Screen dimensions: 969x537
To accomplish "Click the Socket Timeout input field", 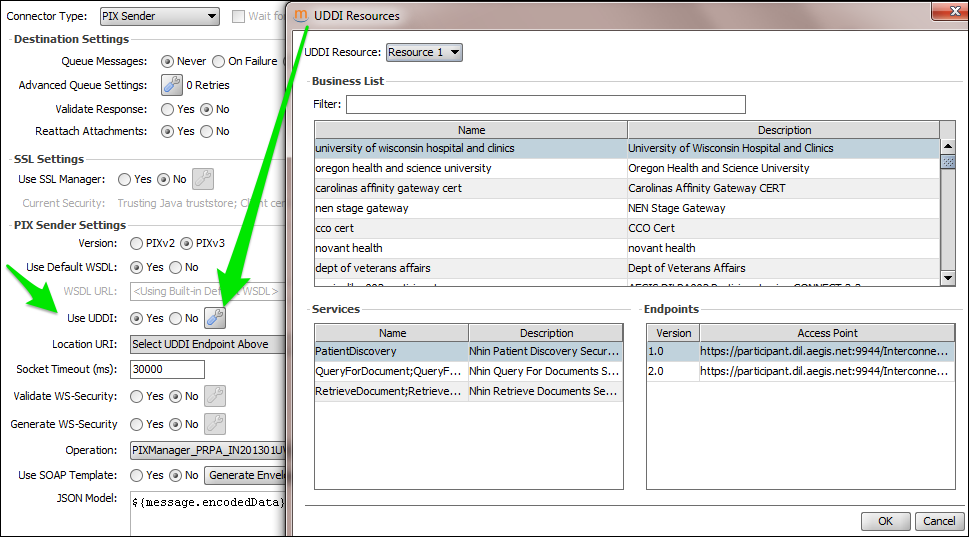I will 167,369.
